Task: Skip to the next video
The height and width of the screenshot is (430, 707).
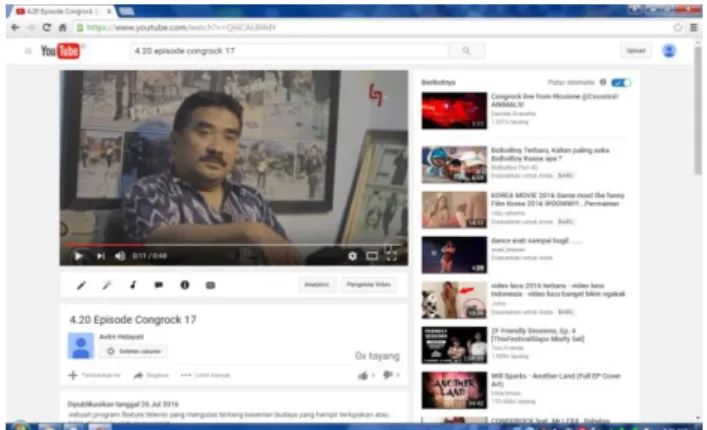Action: [x=101, y=256]
